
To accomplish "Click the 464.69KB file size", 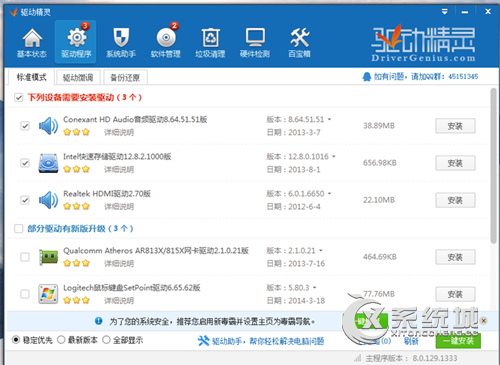I will pos(380,257).
